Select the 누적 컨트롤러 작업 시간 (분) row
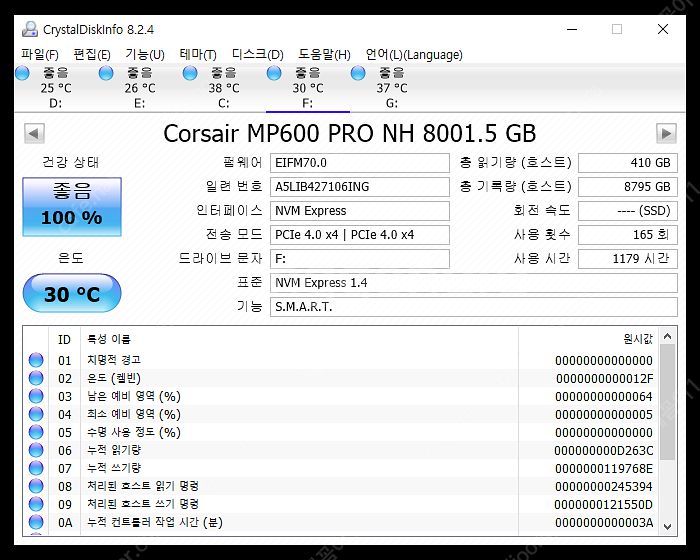The image size is (700, 560). click(341, 522)
